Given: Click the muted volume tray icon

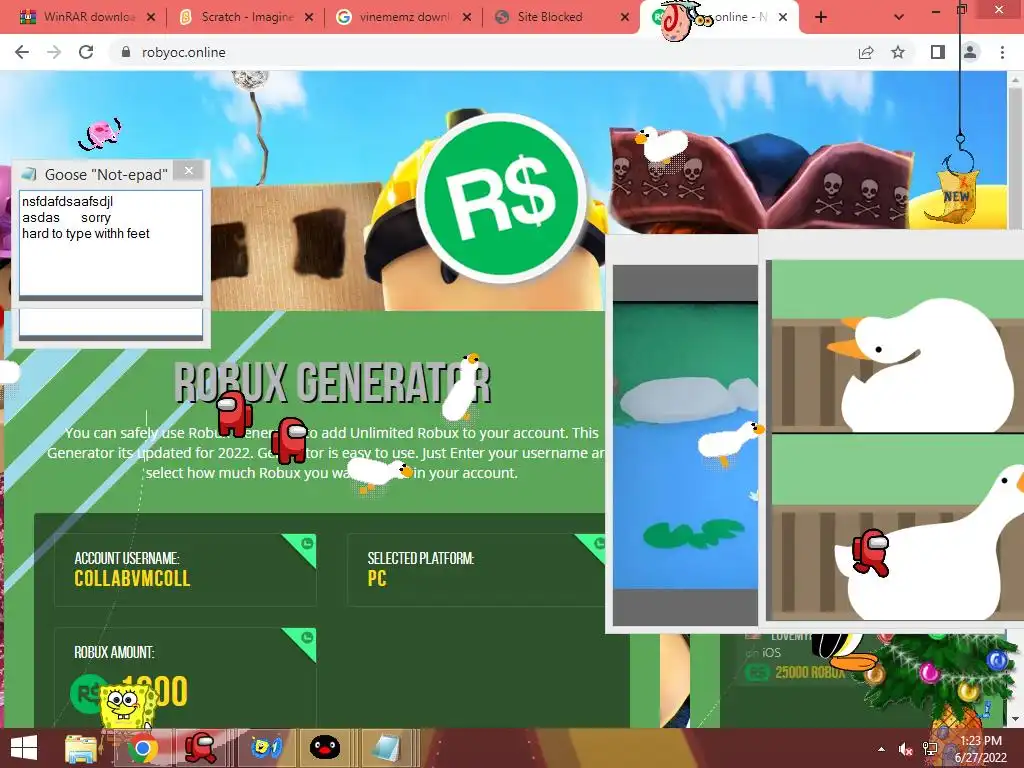Looking at the screenshot, I should click(906, 749).
